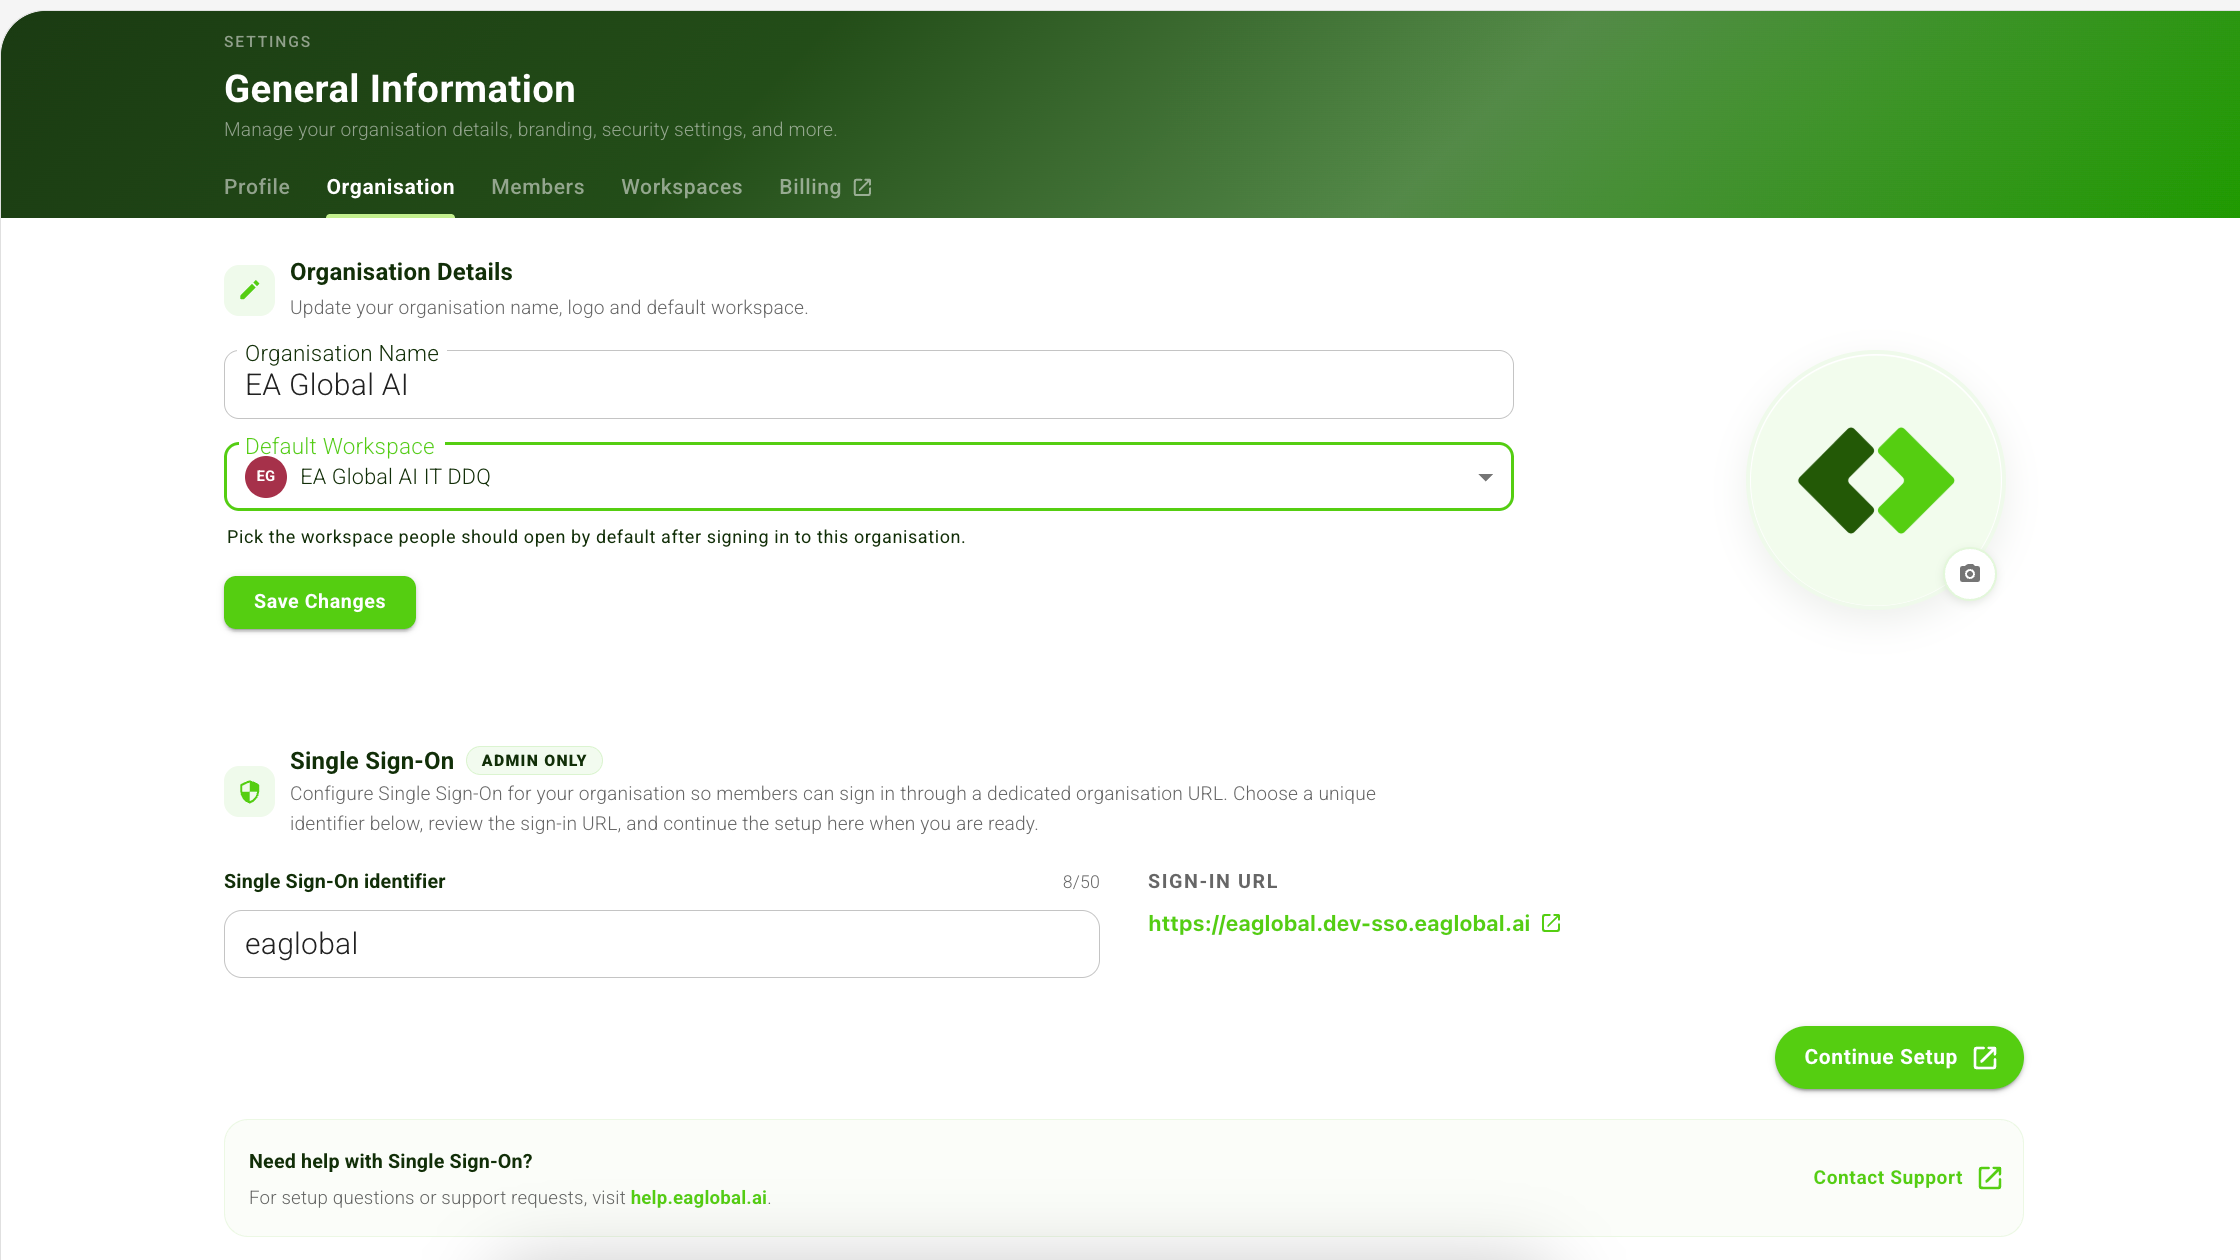The image size is (2240, 1260).
Task: Click the EG workspace avatar badge
Action: 266,476
